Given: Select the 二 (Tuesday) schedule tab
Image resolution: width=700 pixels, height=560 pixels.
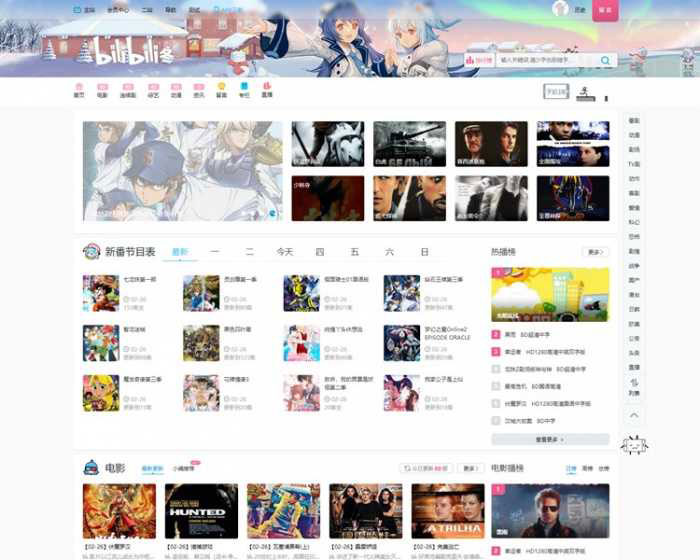Looking at the screenshot, I should 250,252.
